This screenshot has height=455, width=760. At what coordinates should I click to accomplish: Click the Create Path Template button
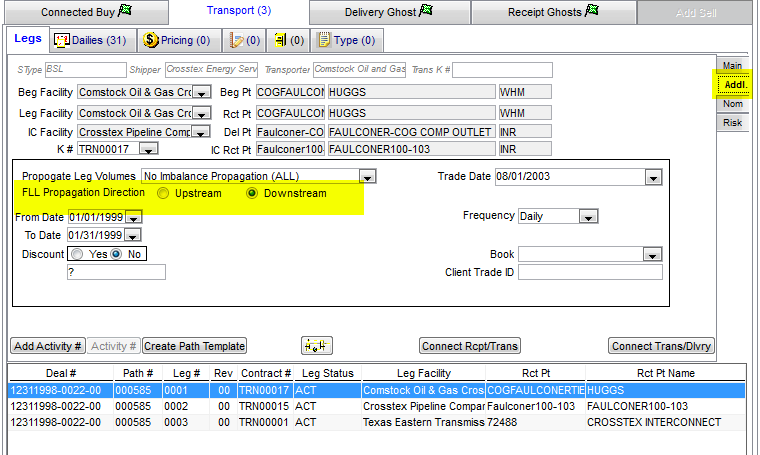pyautogui.click(x=194, y=346)
